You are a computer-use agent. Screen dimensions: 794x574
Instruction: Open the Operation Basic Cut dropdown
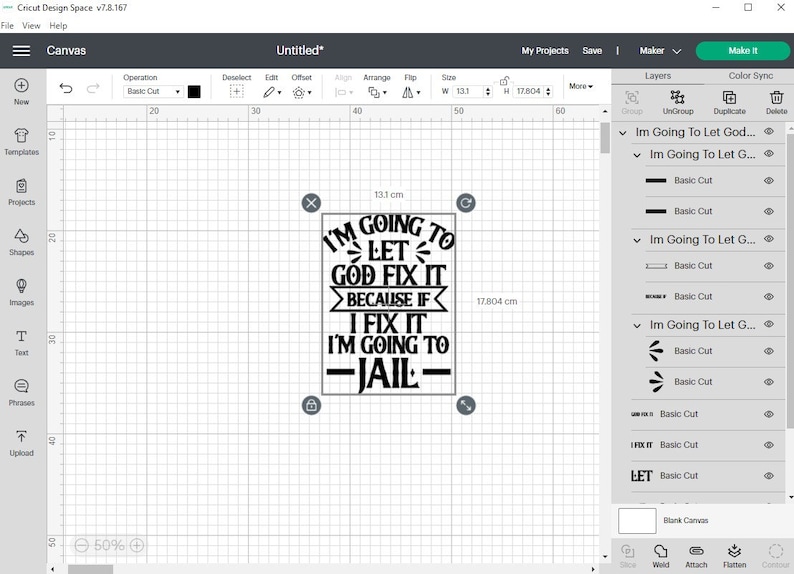pyautogui.click(x=153, y=91)
